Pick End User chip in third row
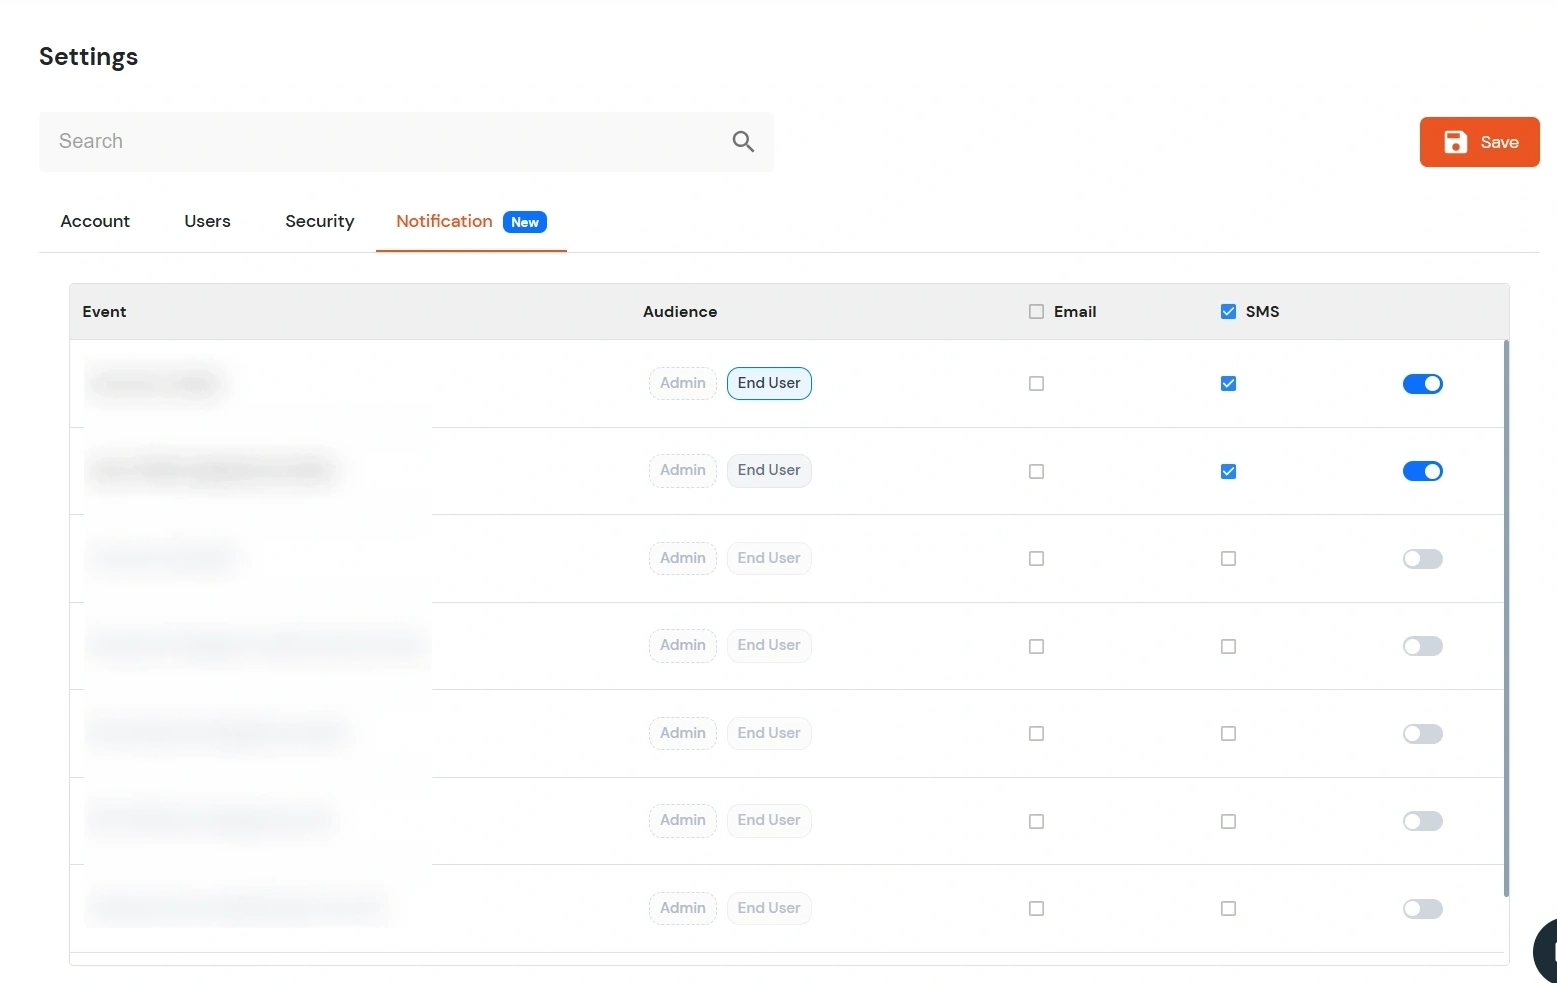Image resolution: width=1557 pixels, height=983 pixels. pos(769,558)
